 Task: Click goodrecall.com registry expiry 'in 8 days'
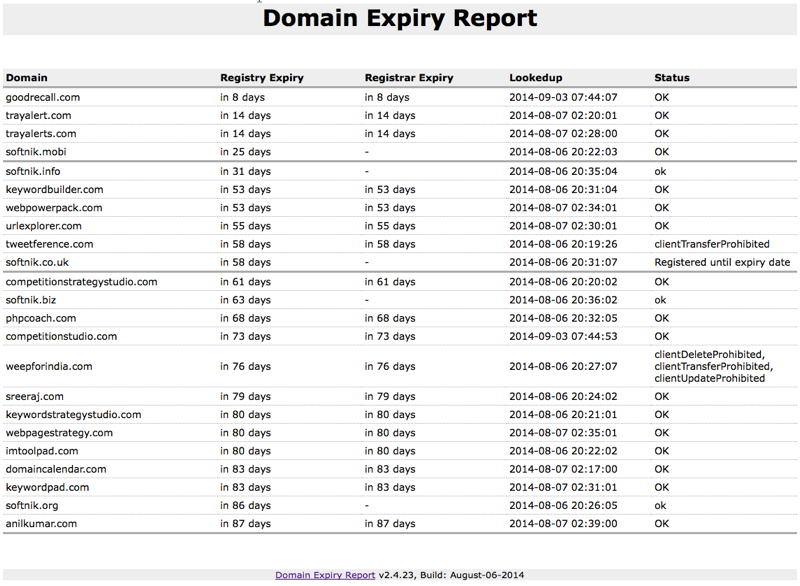coord(242,97)
